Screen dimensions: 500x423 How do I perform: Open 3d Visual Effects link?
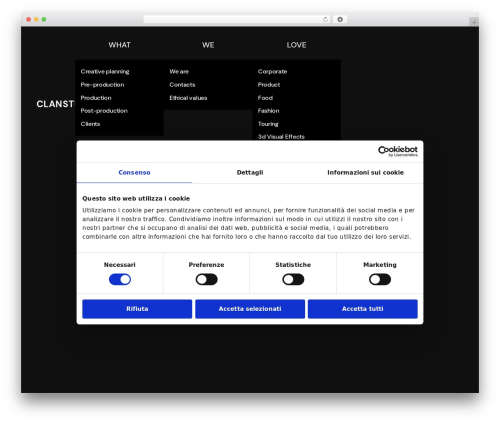[281, 137]
